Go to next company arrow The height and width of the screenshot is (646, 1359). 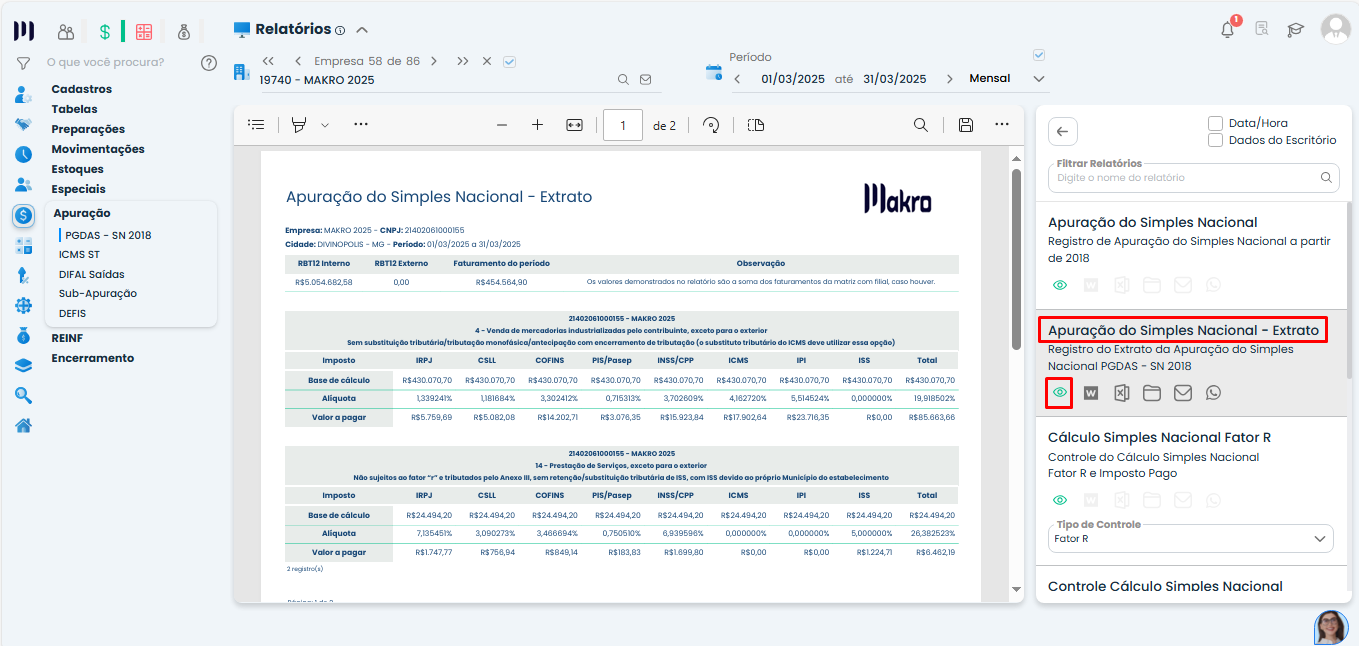coord(433,61)
